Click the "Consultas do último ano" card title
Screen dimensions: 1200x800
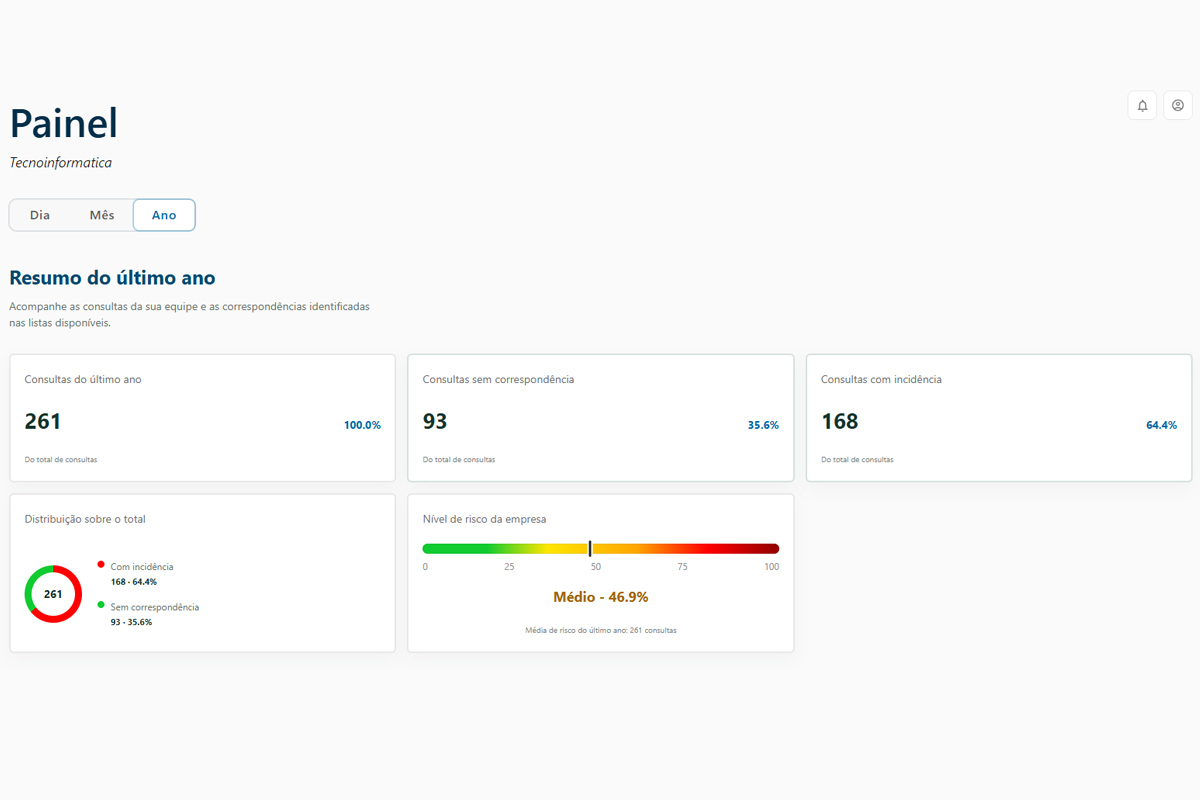[83, 379]
